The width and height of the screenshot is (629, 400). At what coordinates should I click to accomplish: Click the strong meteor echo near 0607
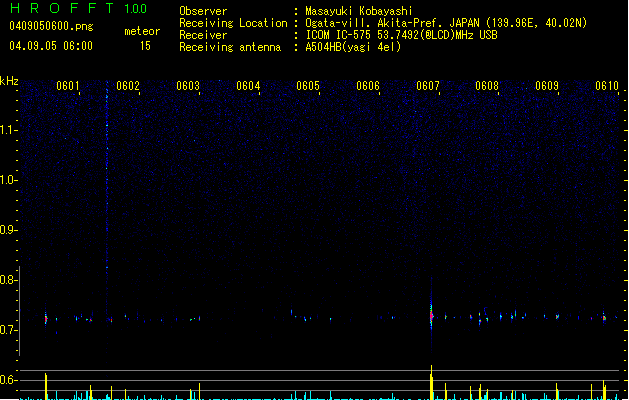431,315
